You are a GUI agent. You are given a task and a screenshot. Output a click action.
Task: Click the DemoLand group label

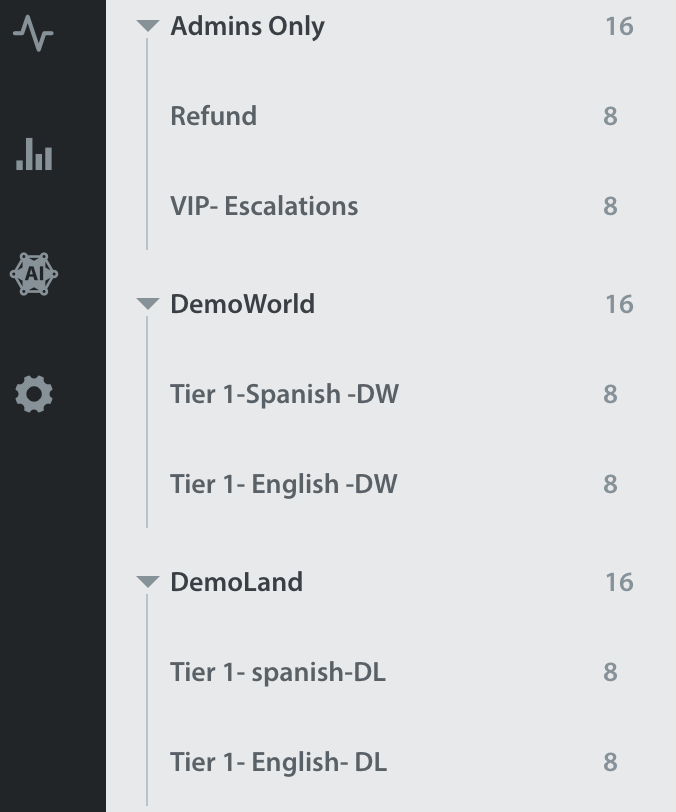point(237,582)
